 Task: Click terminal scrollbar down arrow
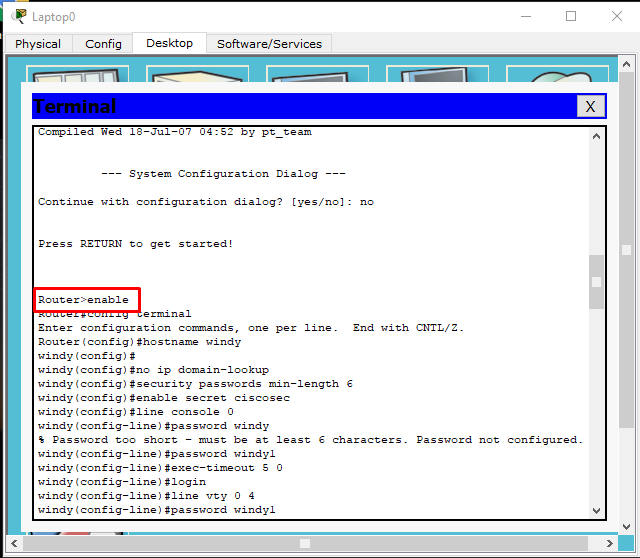pyautogui.click(x=596, y=511)
